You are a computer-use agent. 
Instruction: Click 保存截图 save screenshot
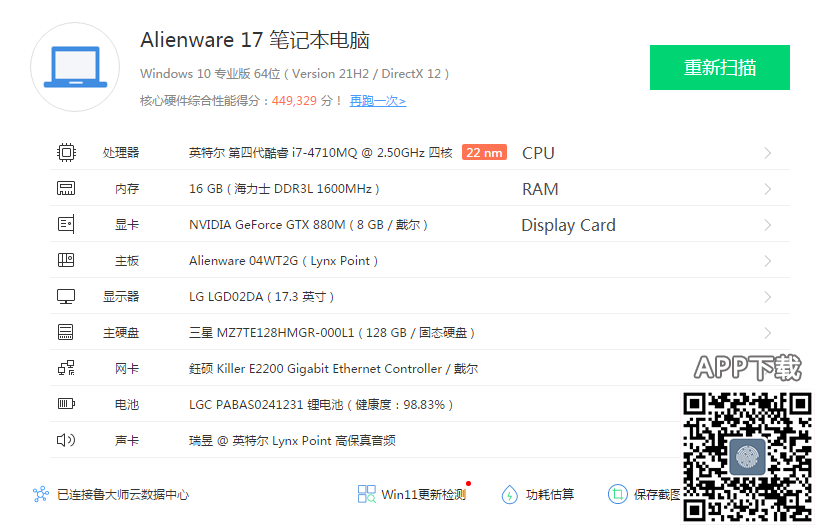click(x=657, y=494)
